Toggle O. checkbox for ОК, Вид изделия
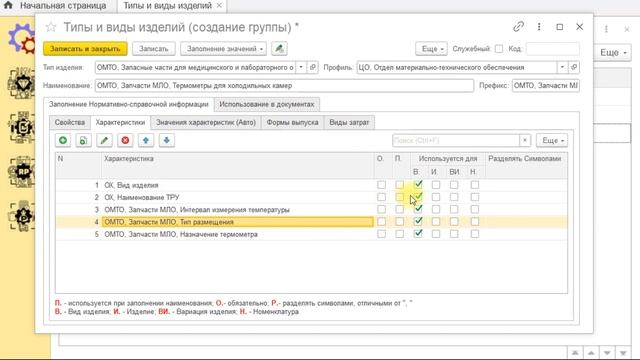 pos(381,185)
